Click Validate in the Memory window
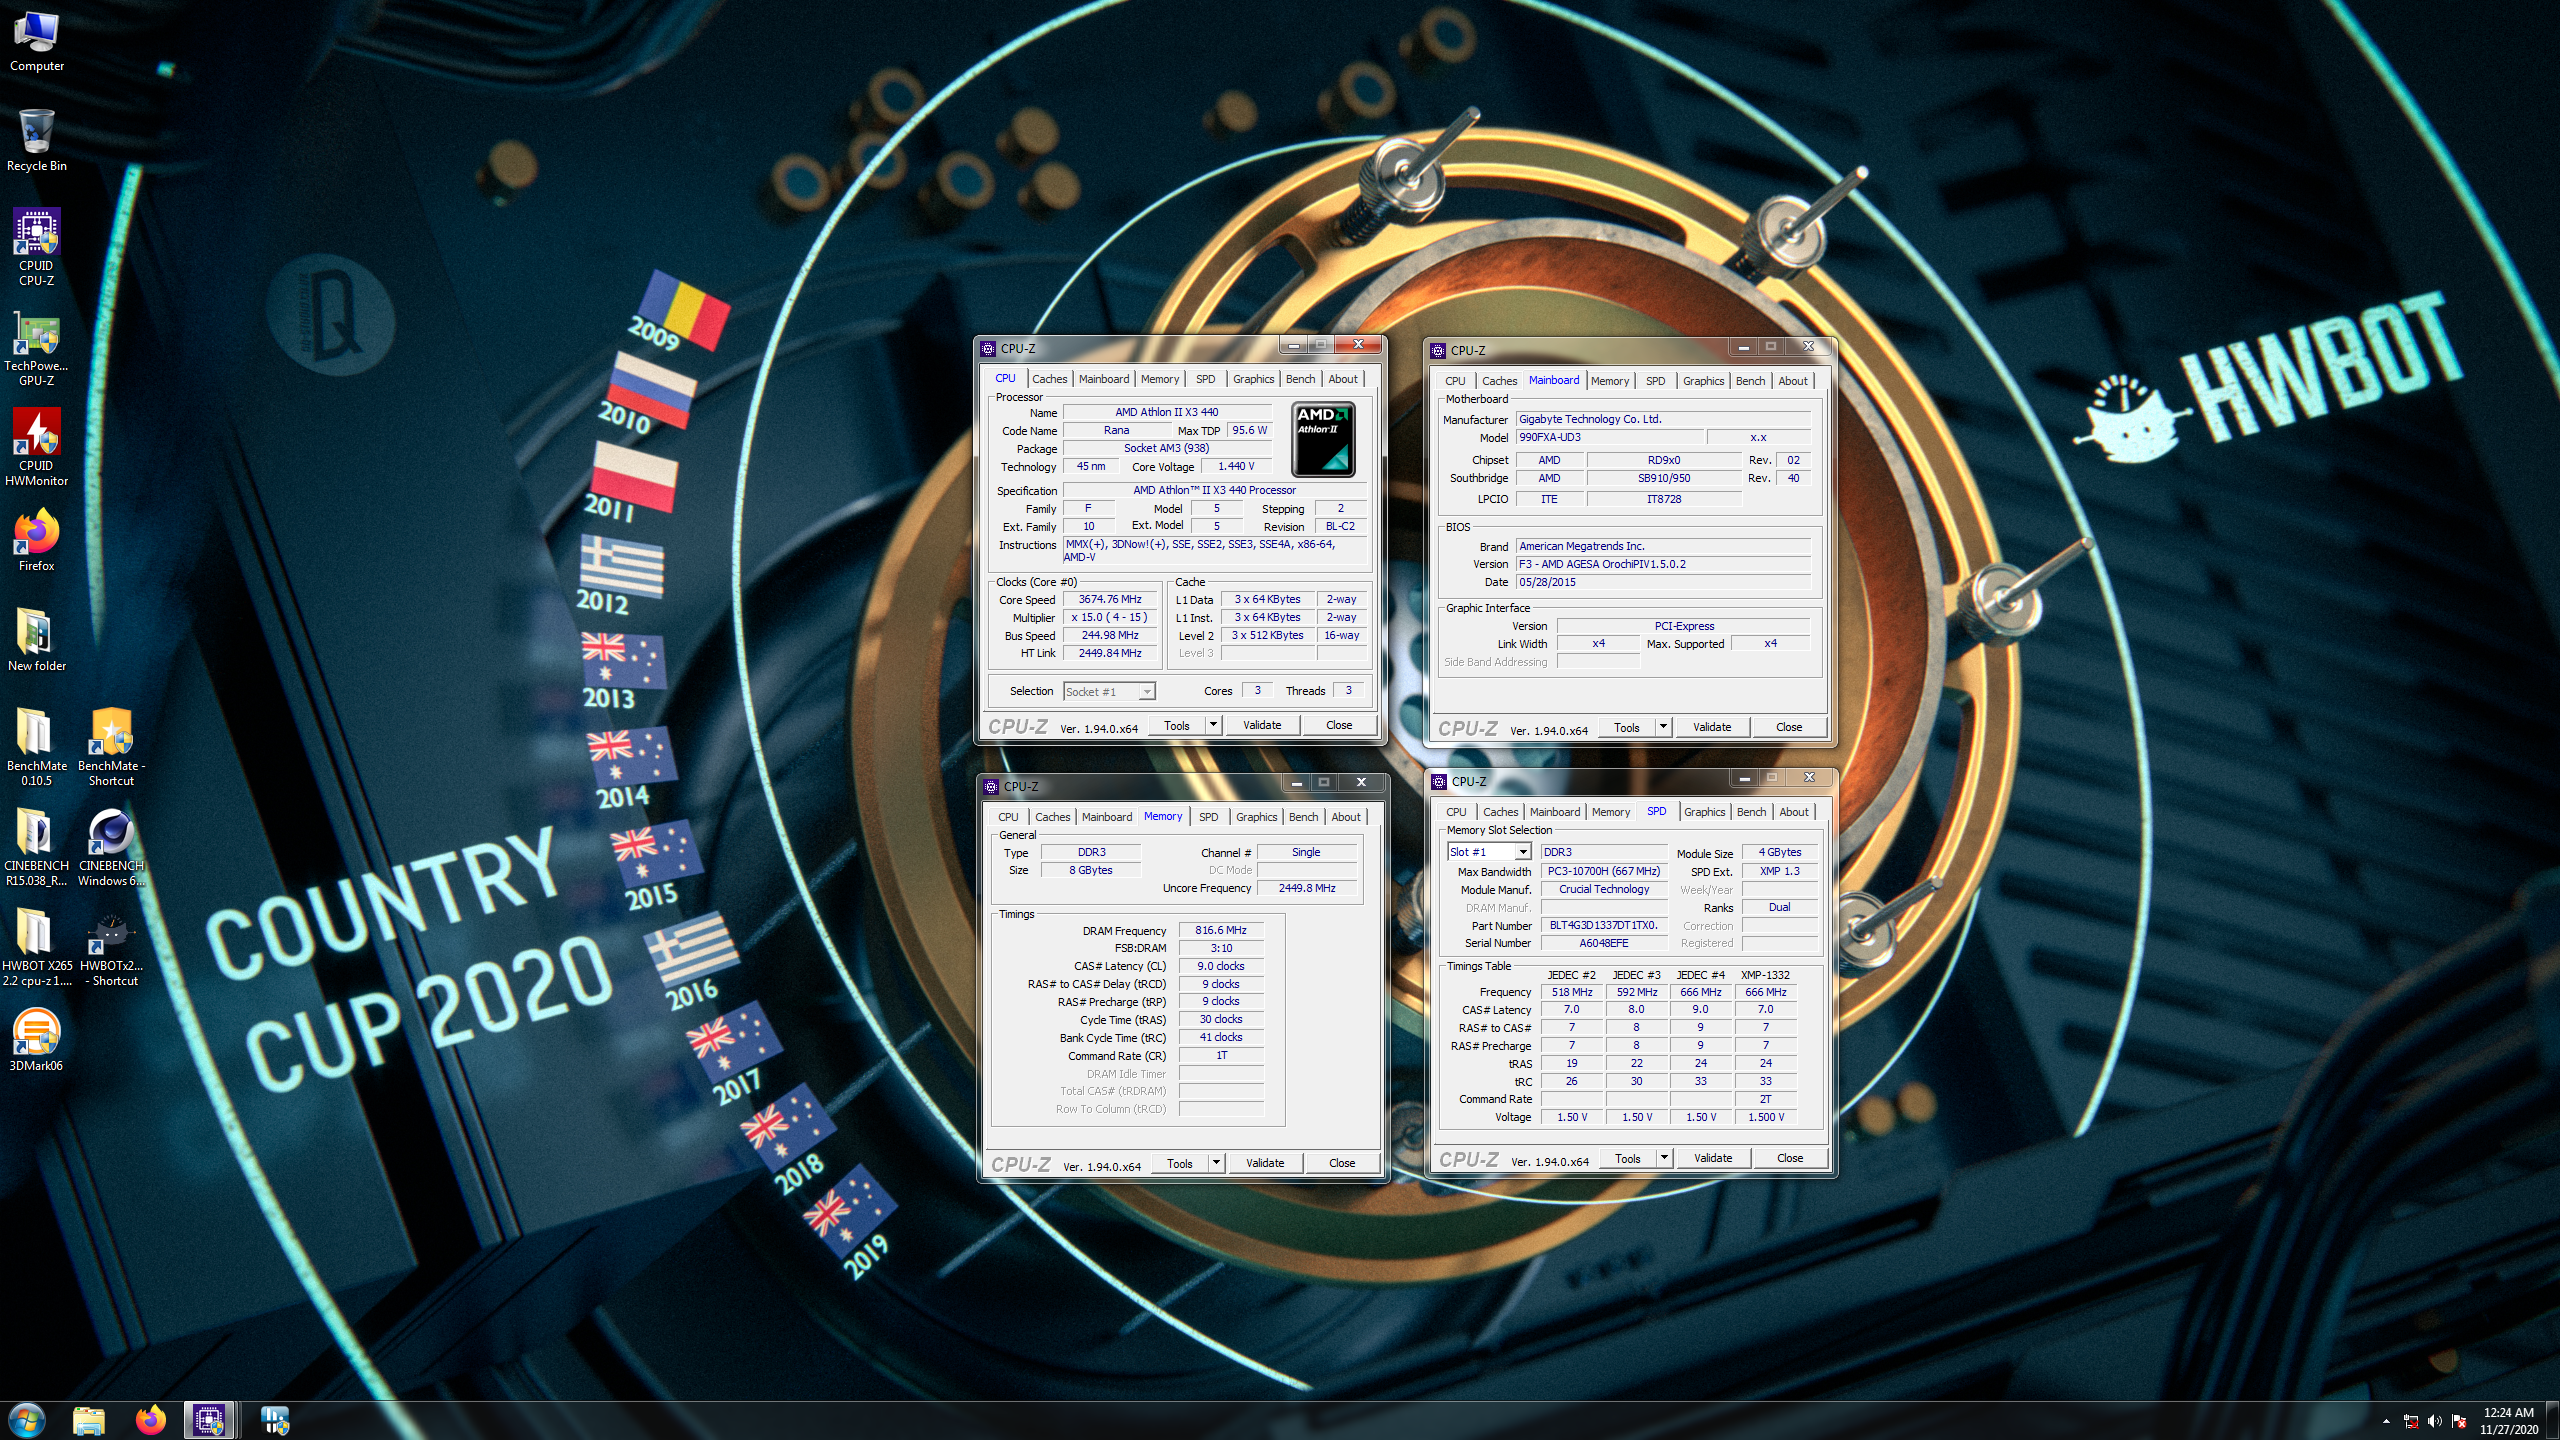Screen dimensions: 2560x1440 1265,1162
